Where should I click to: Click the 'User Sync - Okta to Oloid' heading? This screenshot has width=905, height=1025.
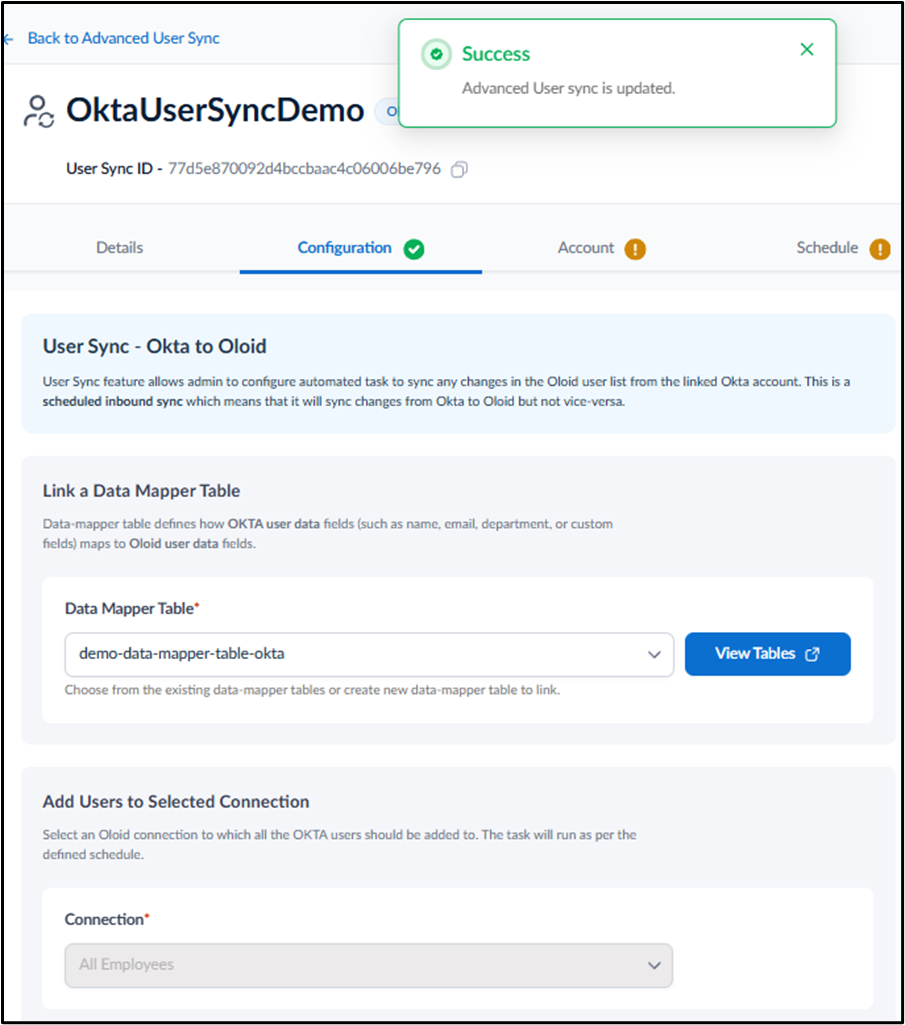click(154, 346)
